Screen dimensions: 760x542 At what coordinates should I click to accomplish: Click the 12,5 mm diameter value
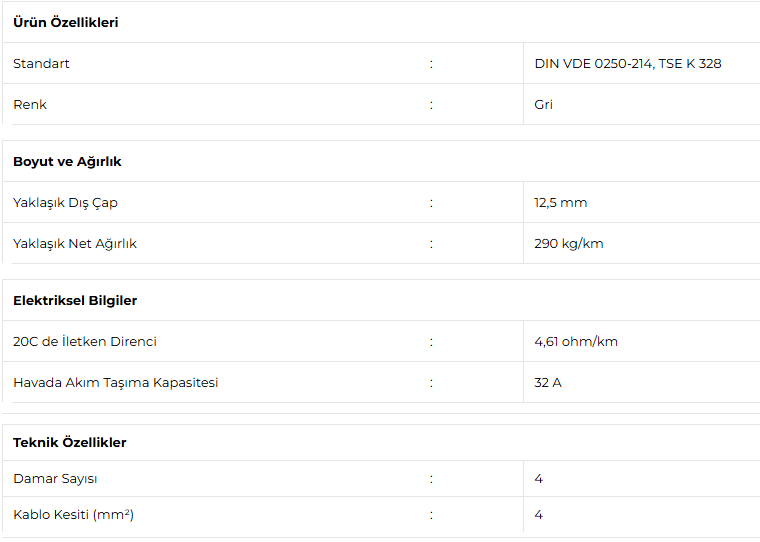pos(560,203)
